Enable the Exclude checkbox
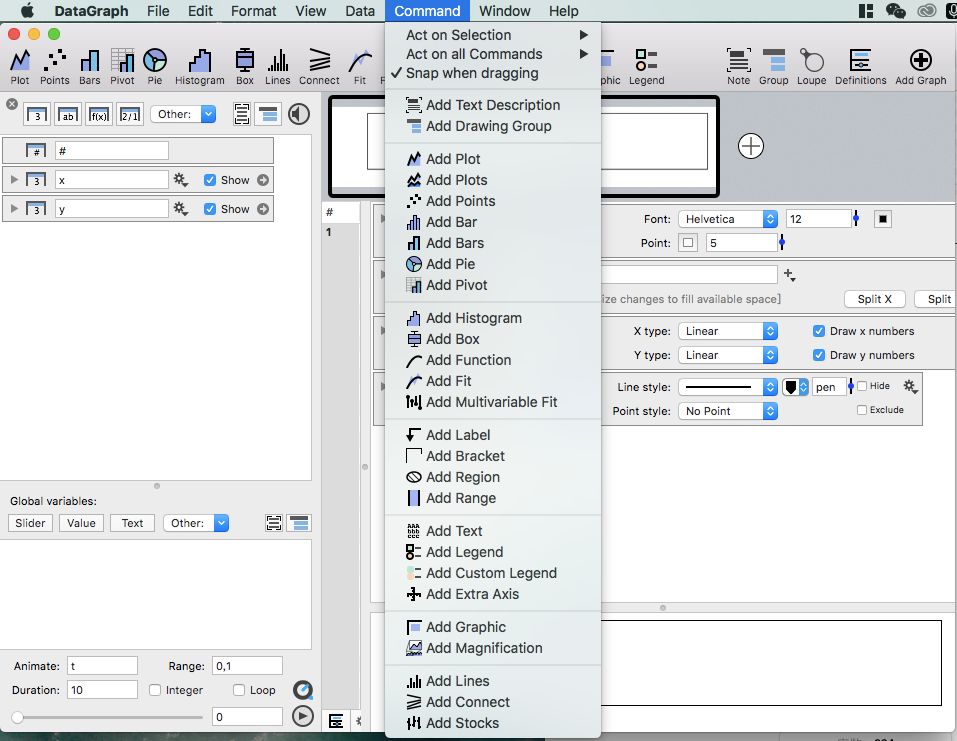This screenshot has width=957, height=741. (x=862, y=410)
